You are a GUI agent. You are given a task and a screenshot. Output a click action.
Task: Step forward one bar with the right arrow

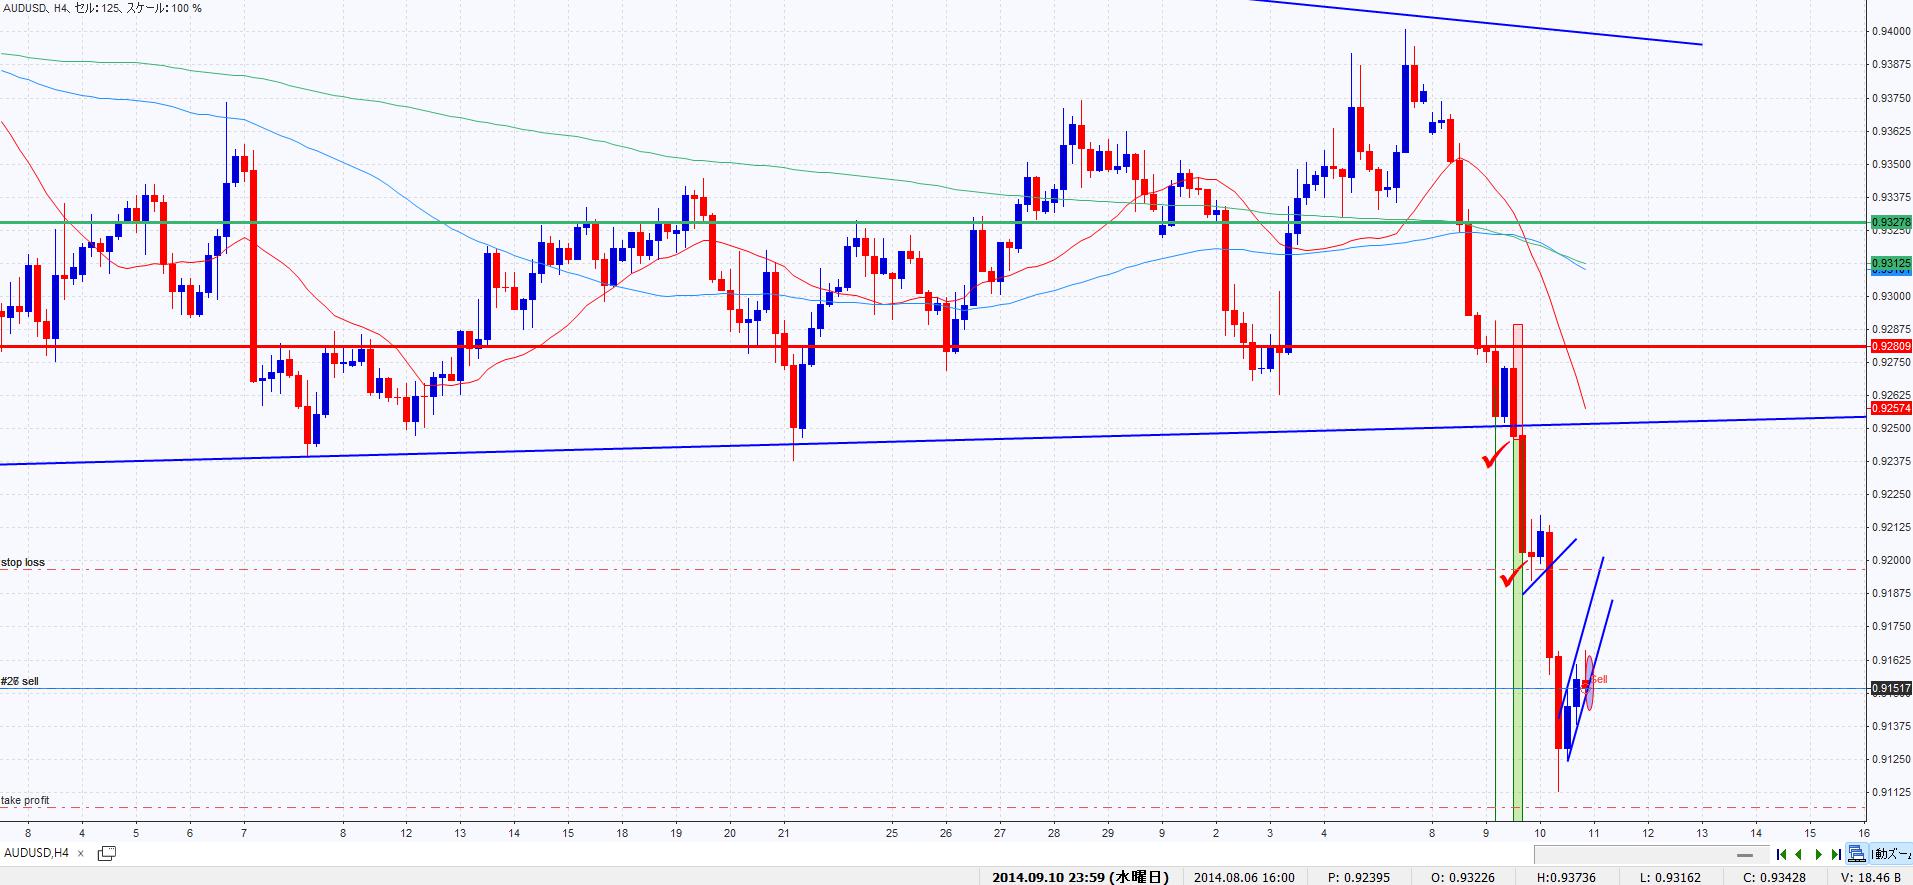click(x=1818, y=854)
